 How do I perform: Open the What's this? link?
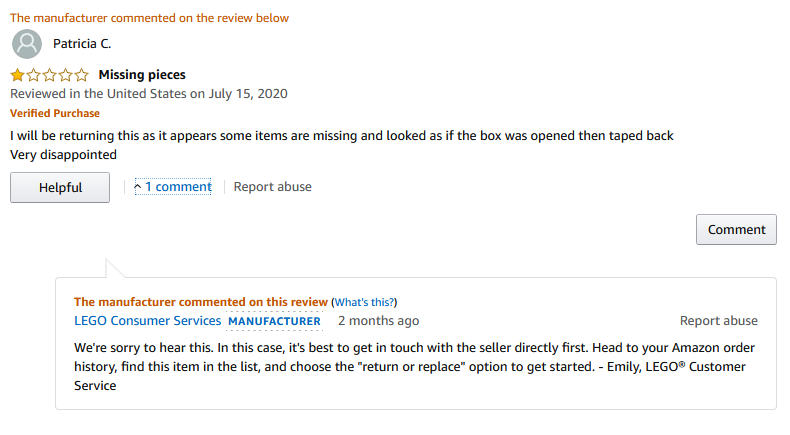coord(364,302)
